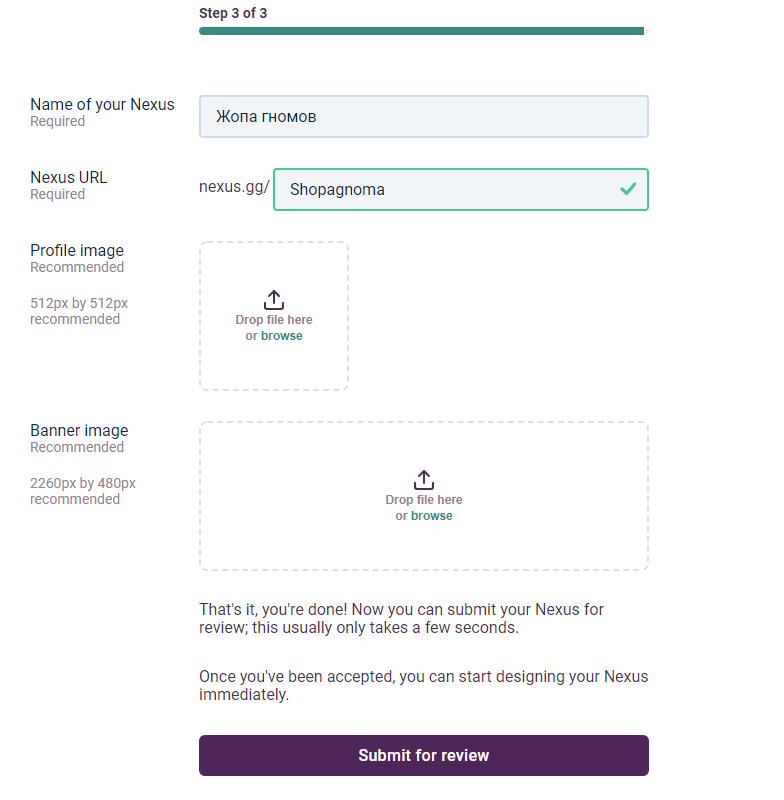The image size is (784, 800).
Task: Click the Nexus URL label
Action: (x=69, y=177)
